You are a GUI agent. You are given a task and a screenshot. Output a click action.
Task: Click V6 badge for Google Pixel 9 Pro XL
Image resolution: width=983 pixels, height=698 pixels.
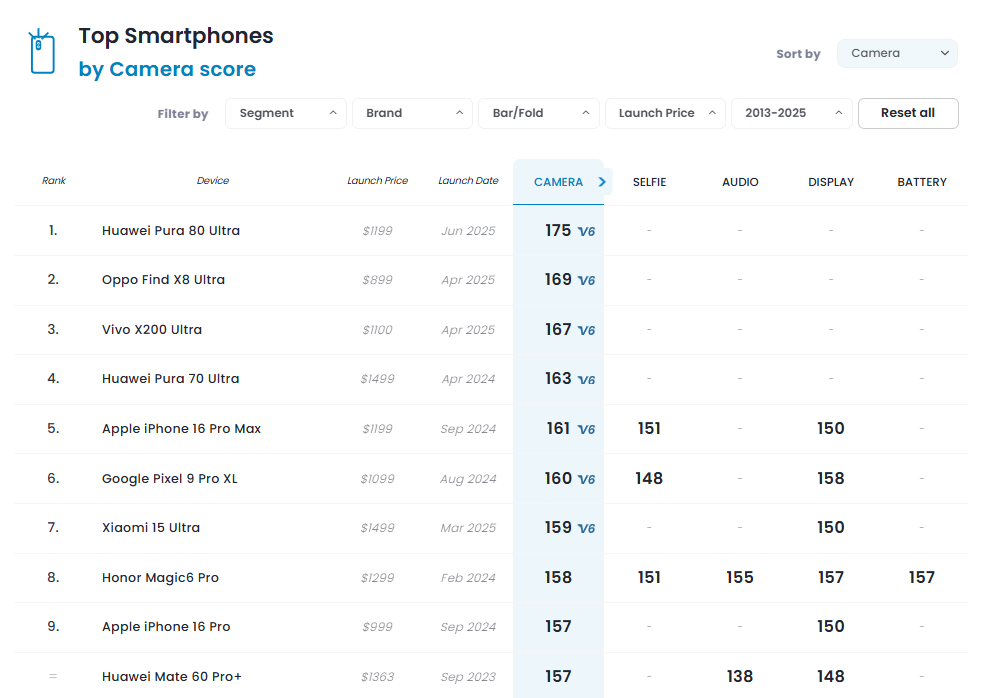[586, 479]
